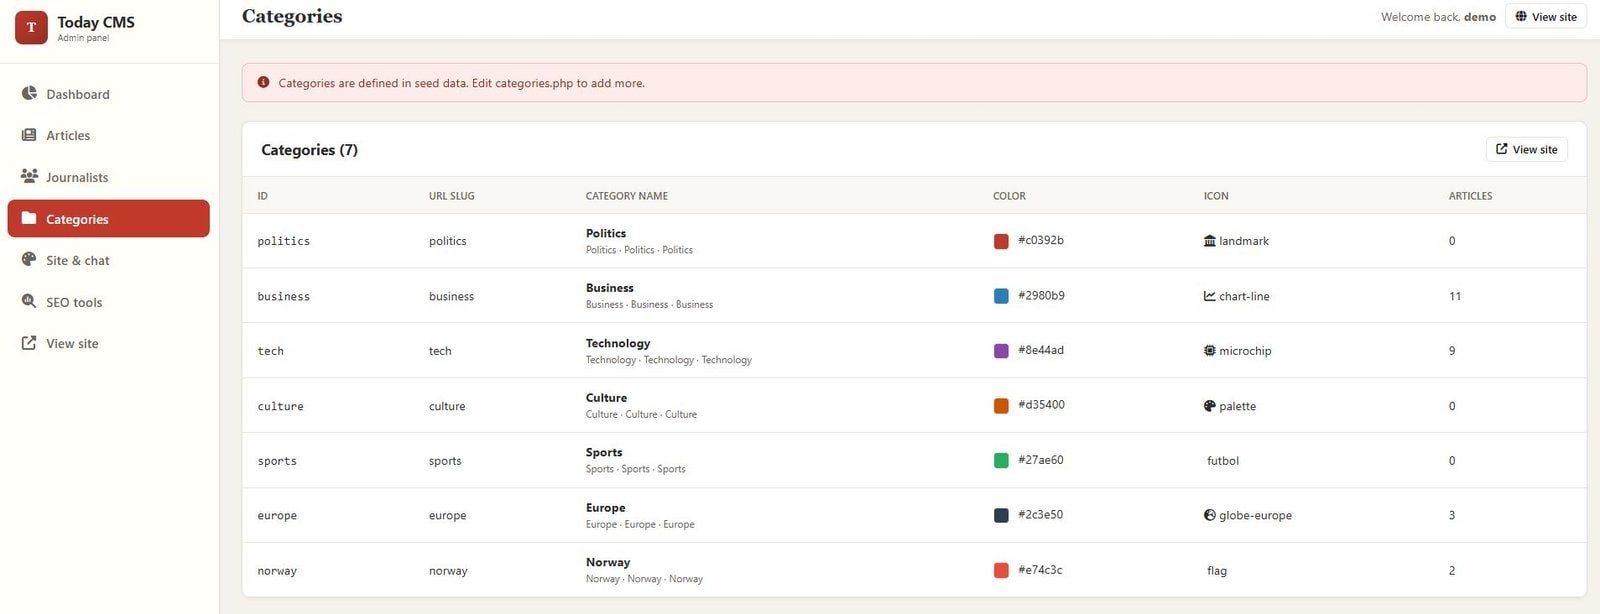Click the tech ID cell
Image resolution: width=1600 pixels, height=614 pixels.
point(271,351)
